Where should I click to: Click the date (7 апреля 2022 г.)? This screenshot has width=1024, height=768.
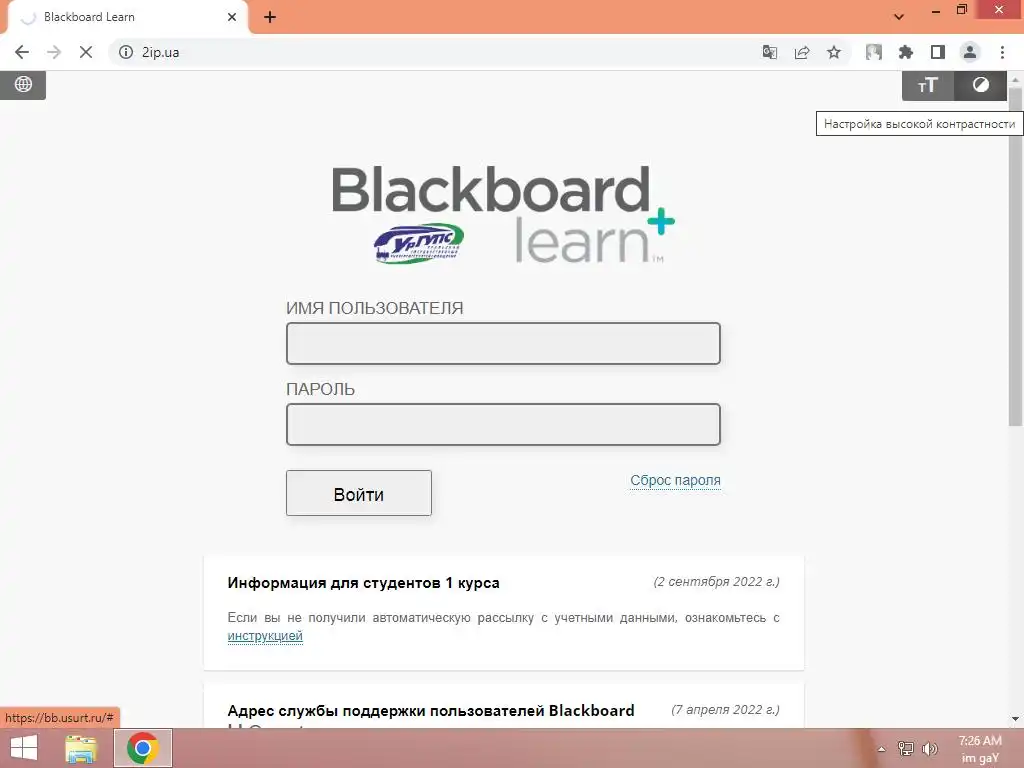pyautogui.click(x=725, y=709)
